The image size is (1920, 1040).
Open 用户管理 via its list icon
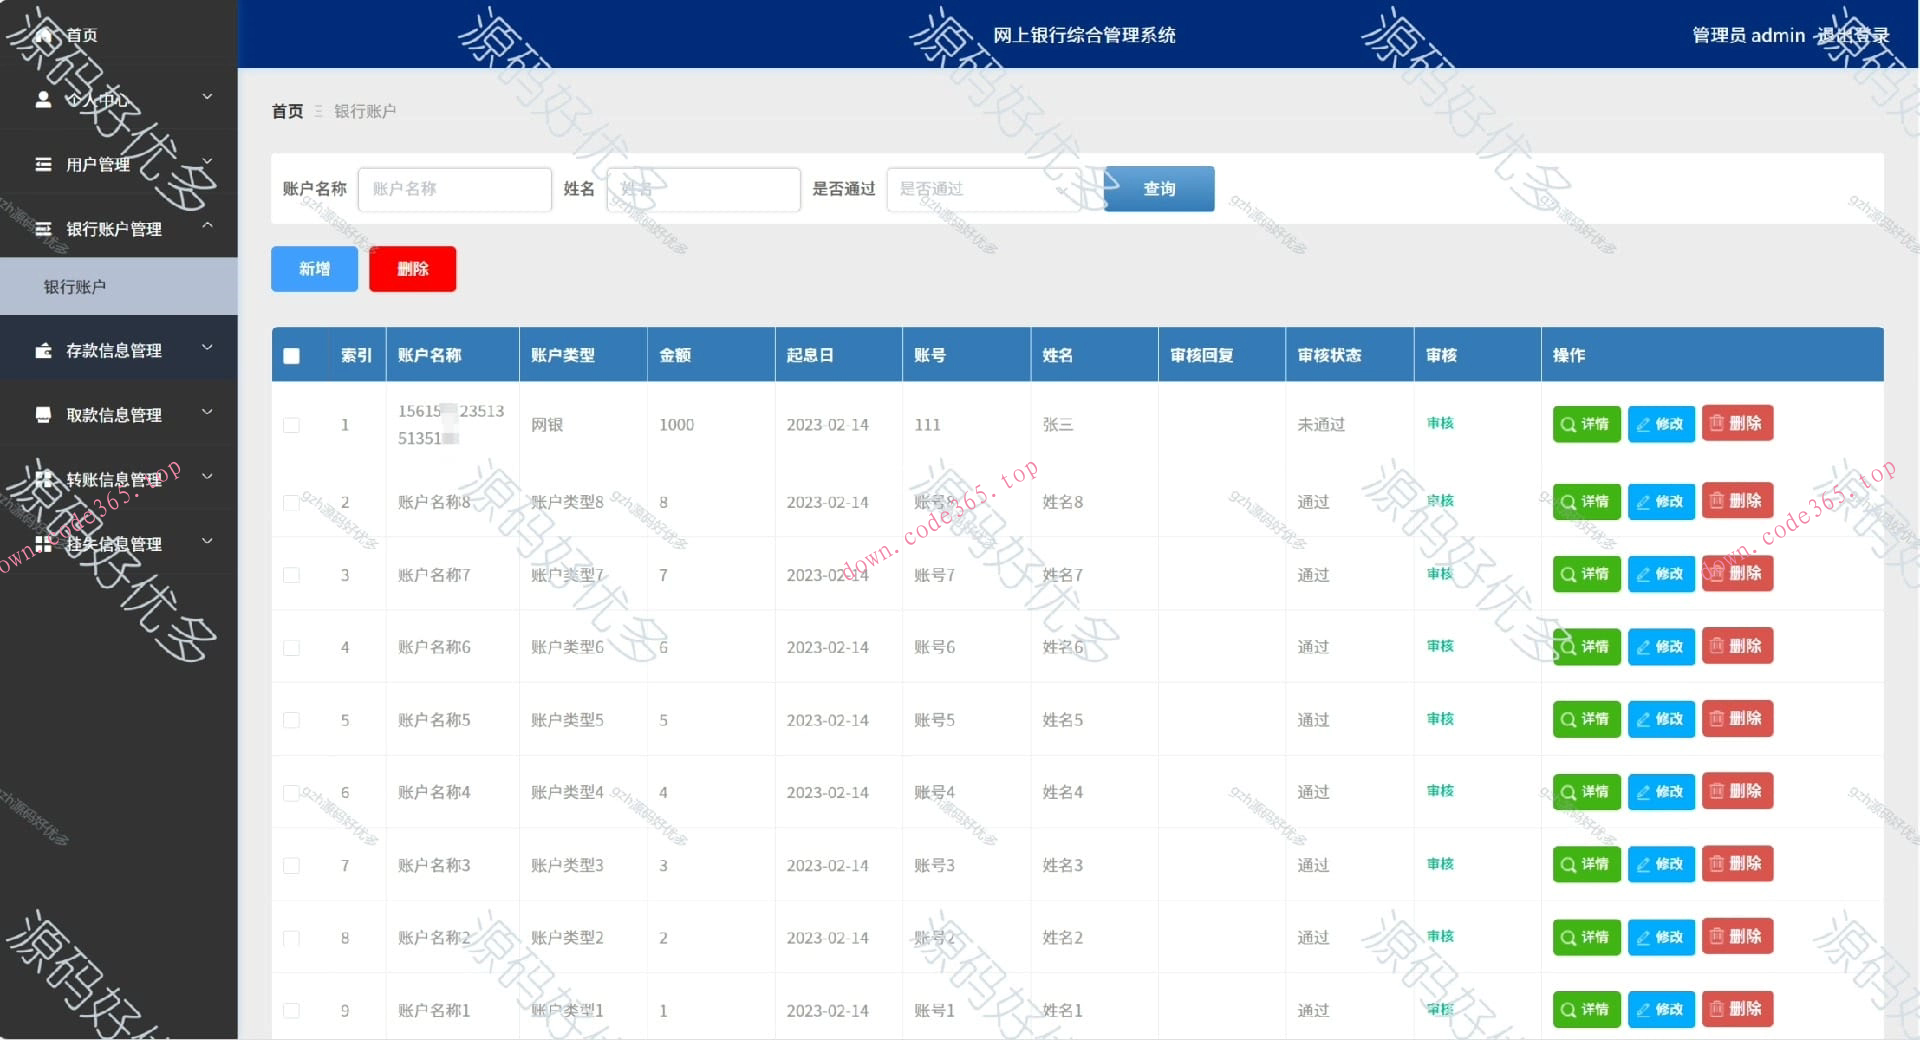(x=43, y=164)
